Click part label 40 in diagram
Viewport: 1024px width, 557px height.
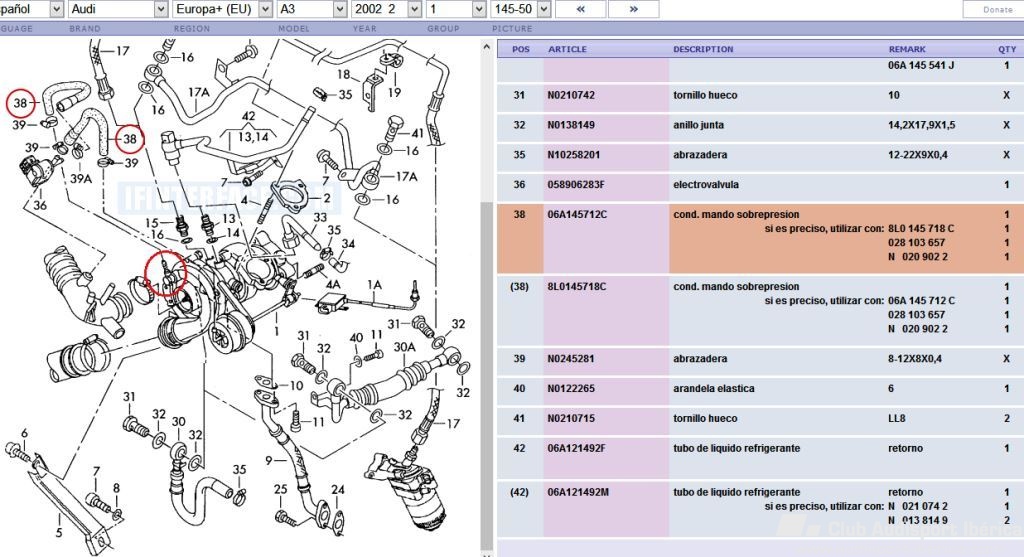(356, 338)
